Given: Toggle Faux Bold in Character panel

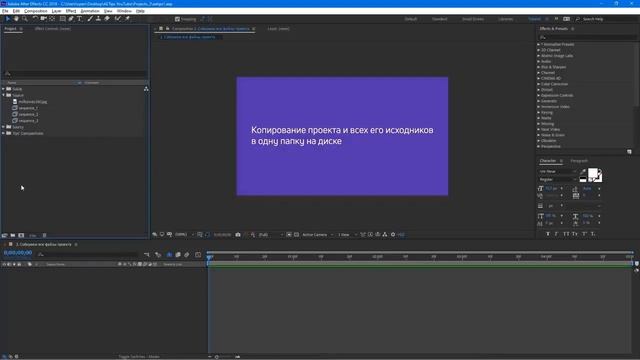Looking at the screenshot, I should (548, 234).
